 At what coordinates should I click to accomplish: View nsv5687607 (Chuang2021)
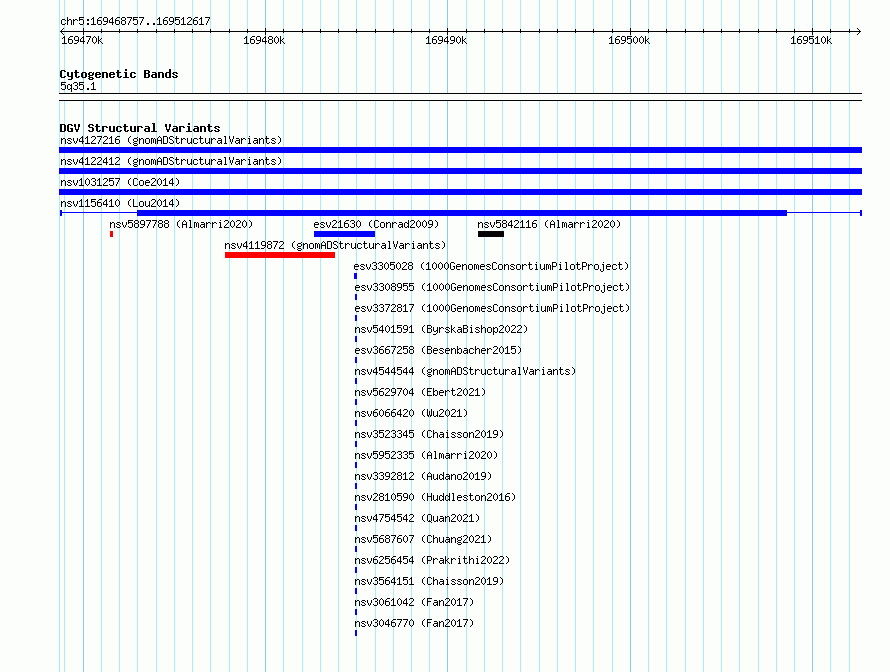pos(423,539)
